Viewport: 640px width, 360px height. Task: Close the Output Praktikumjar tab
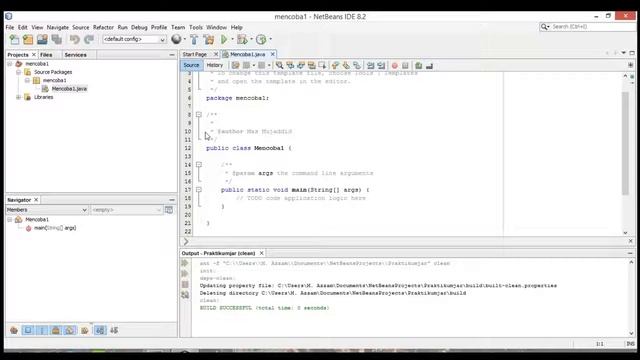pos(262,253)
